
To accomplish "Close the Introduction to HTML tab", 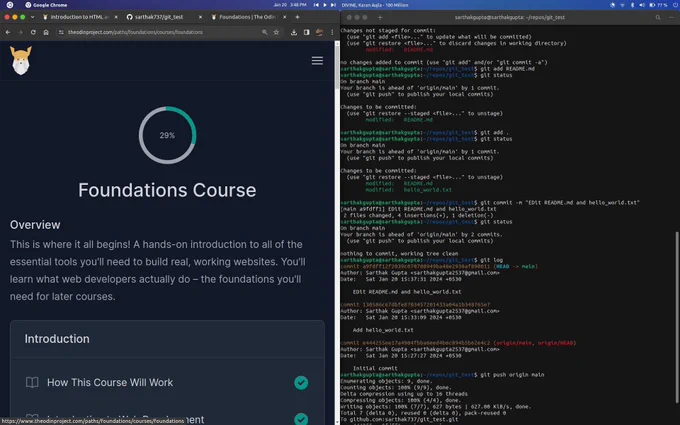I will 116,17.
